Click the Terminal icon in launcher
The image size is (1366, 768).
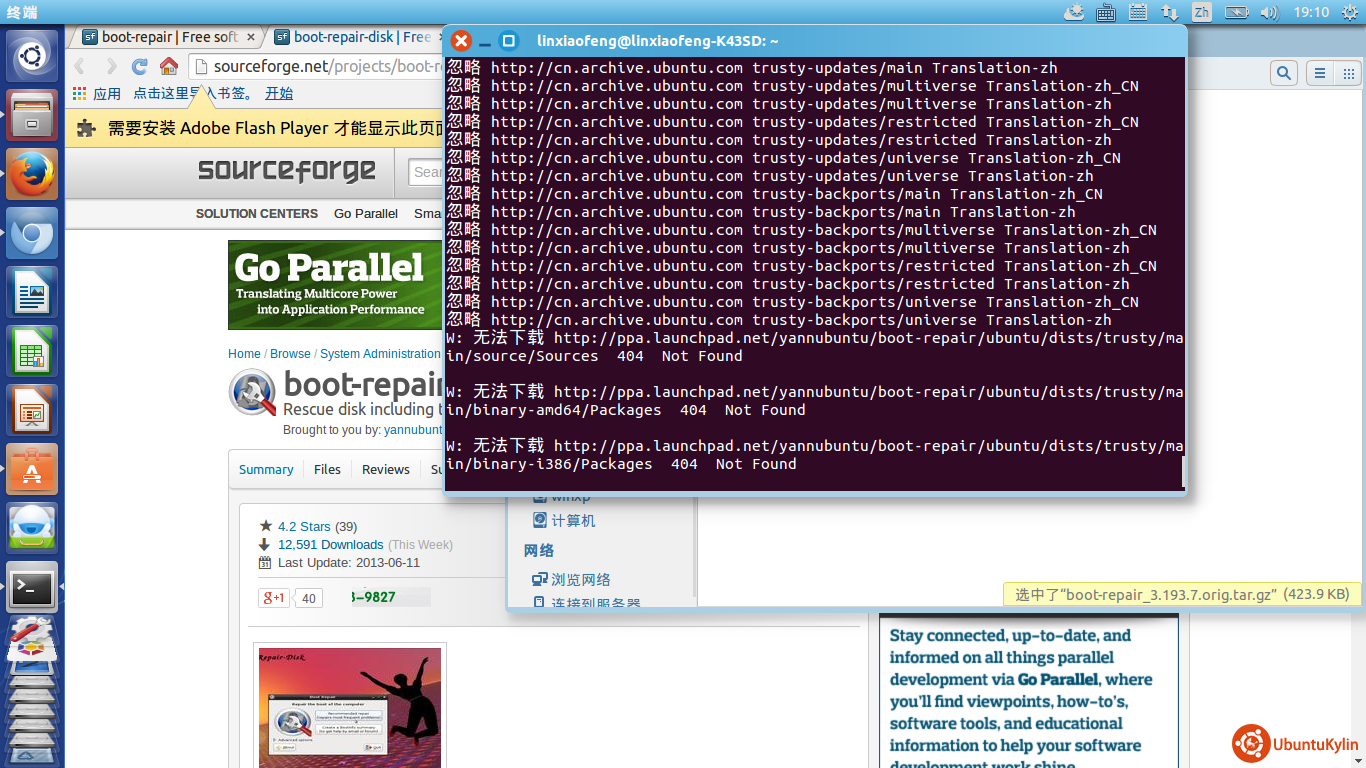pyautogui.click(x=32, y=588)
